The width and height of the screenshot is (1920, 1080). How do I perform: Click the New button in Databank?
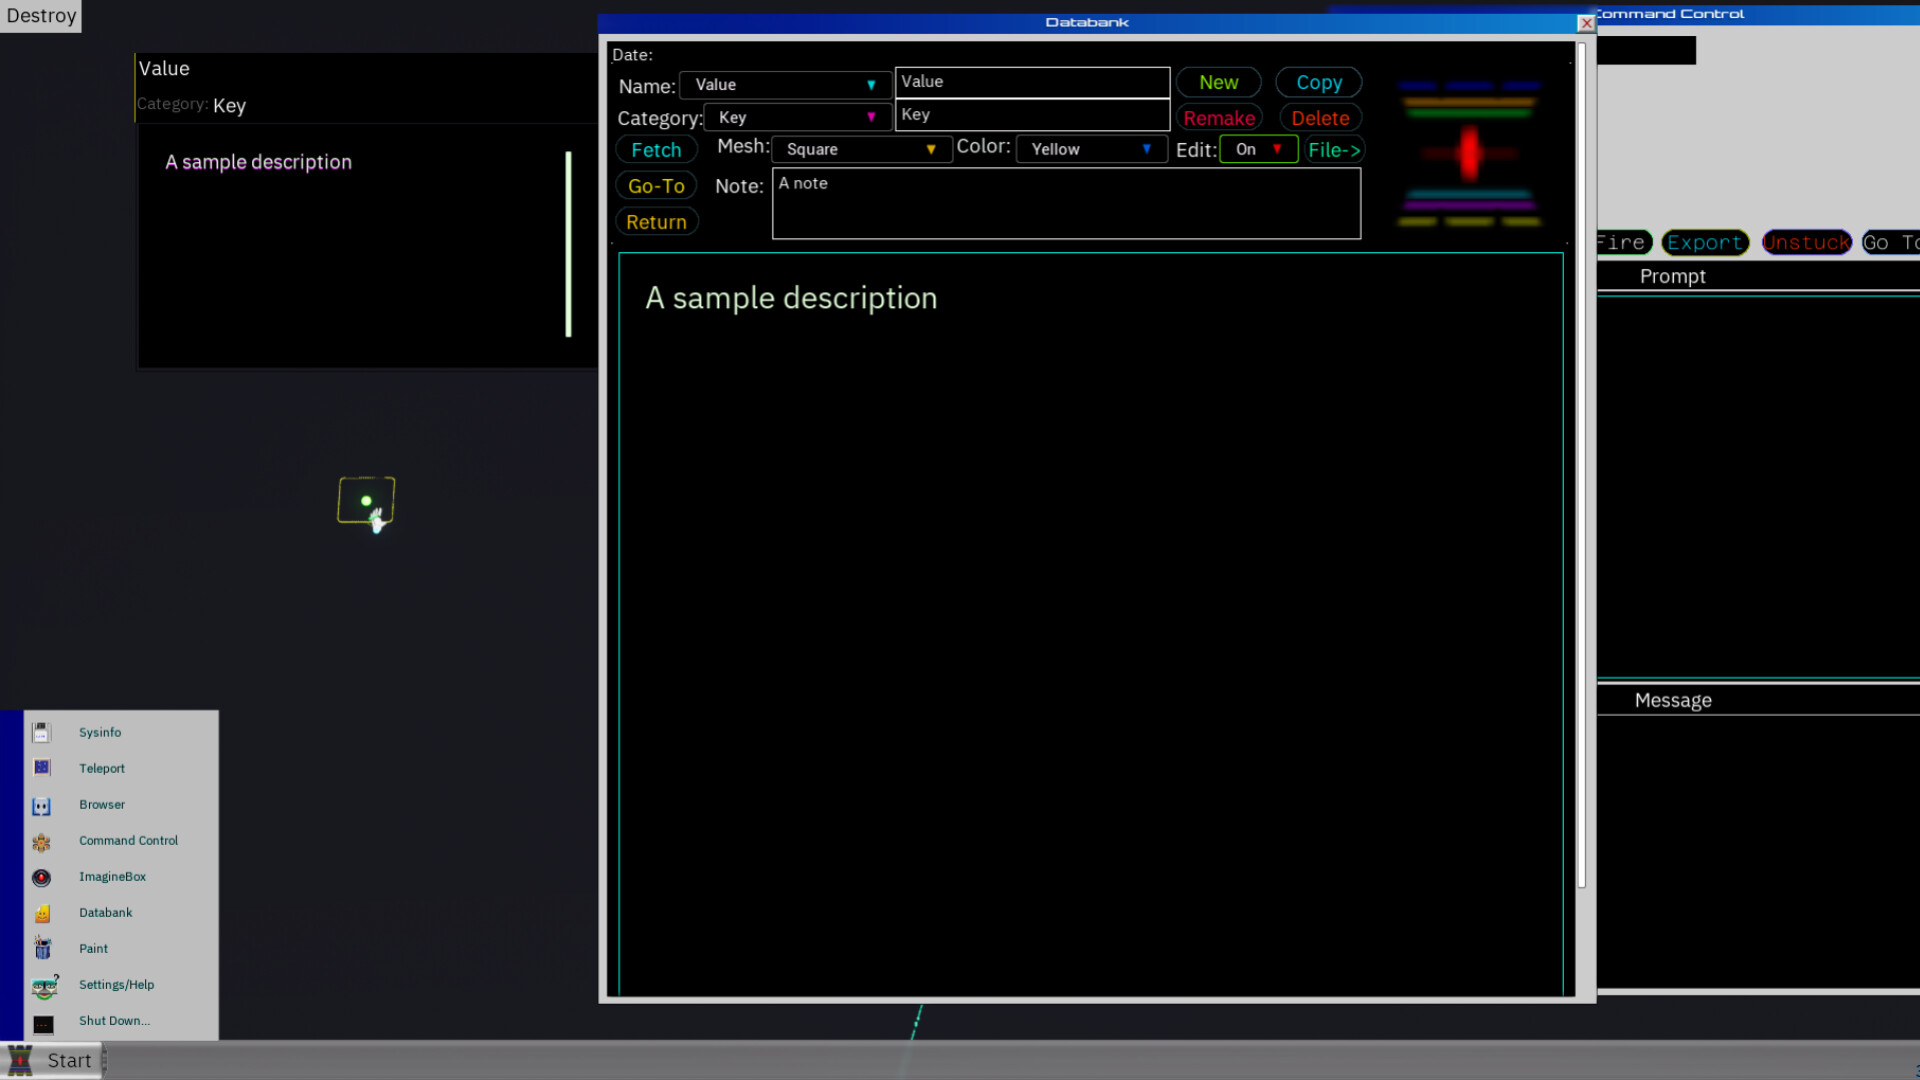click(1218, 82)
